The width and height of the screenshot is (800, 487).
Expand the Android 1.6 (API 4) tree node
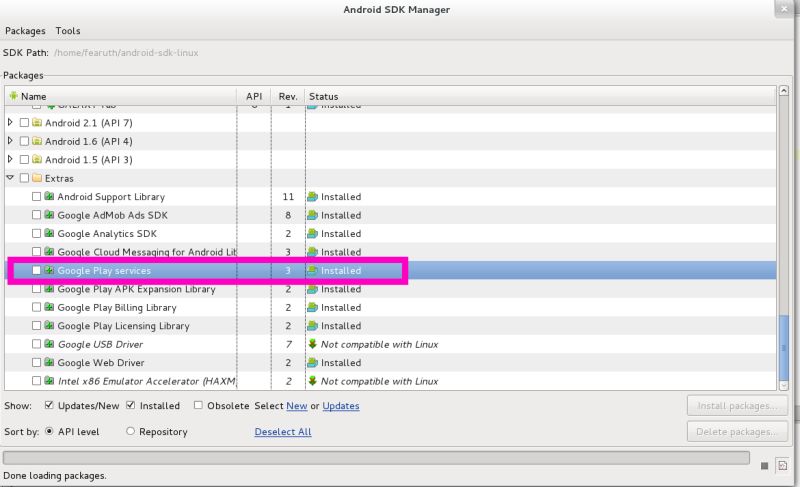[x=10, y=141]
